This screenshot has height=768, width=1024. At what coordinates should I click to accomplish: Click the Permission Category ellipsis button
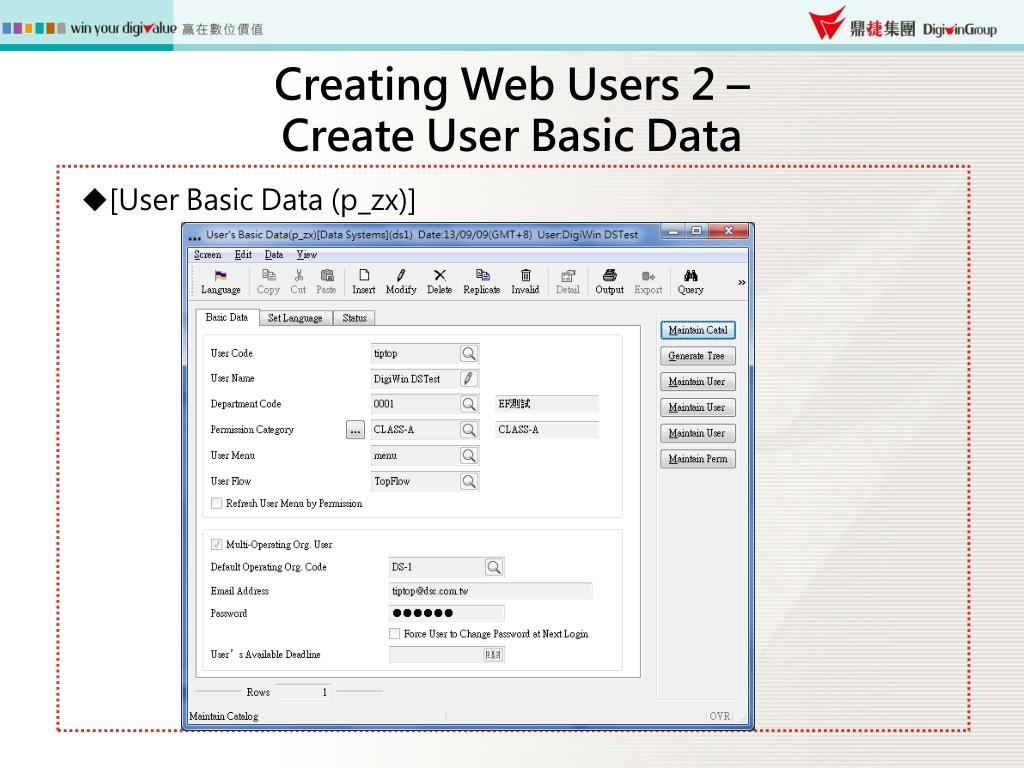[355, 430]
